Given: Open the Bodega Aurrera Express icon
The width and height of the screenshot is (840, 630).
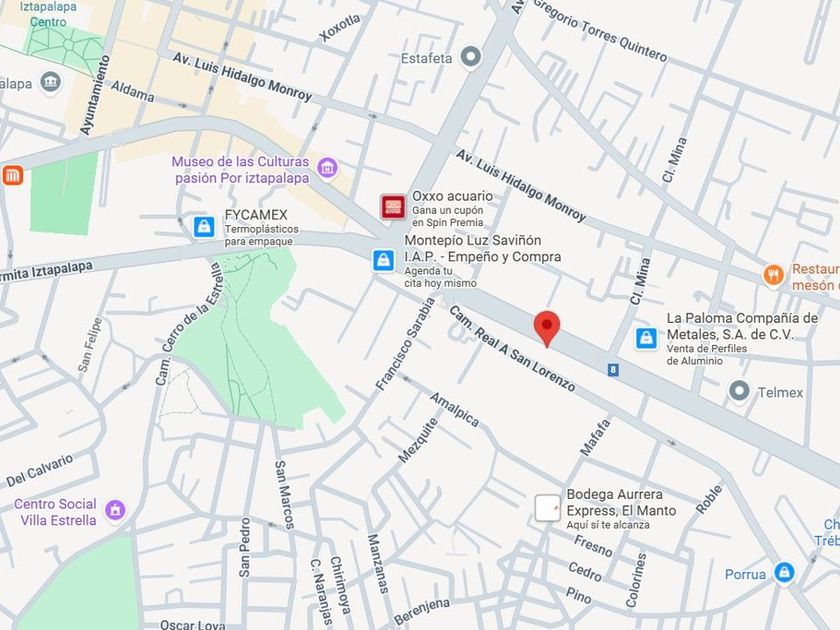Looking at the screenshot, I should pos(548,508).
